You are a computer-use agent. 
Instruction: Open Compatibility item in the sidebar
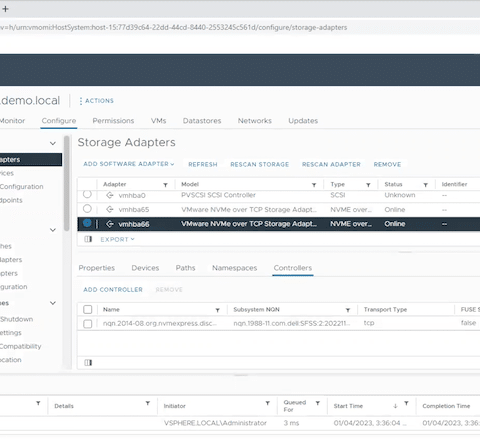(x=20, y=346)
